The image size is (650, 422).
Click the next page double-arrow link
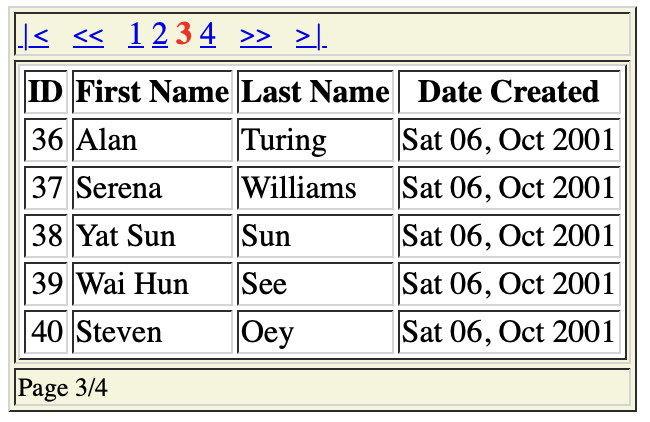pos(256,36)
